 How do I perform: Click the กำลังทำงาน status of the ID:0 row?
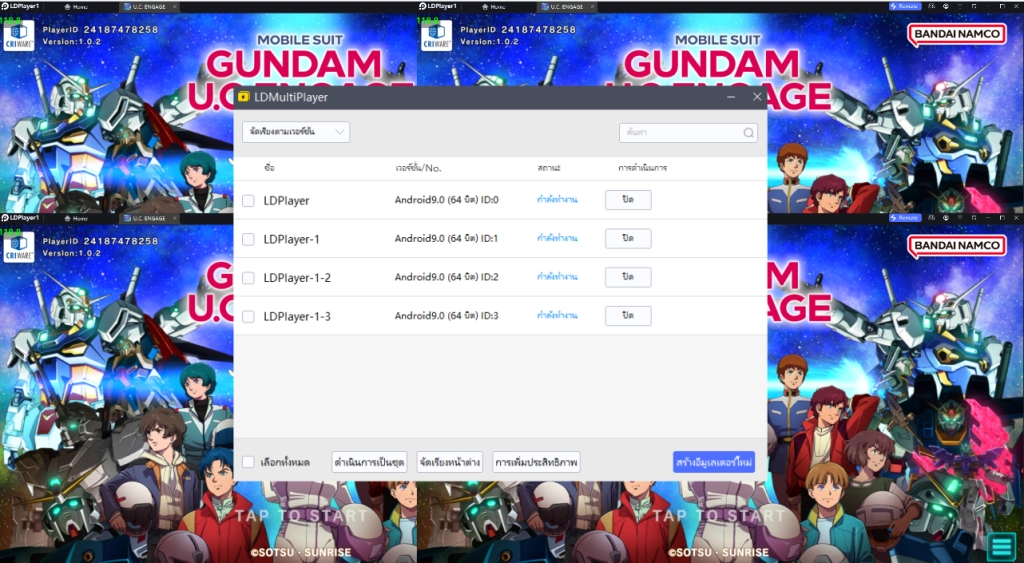pos(557,200)
